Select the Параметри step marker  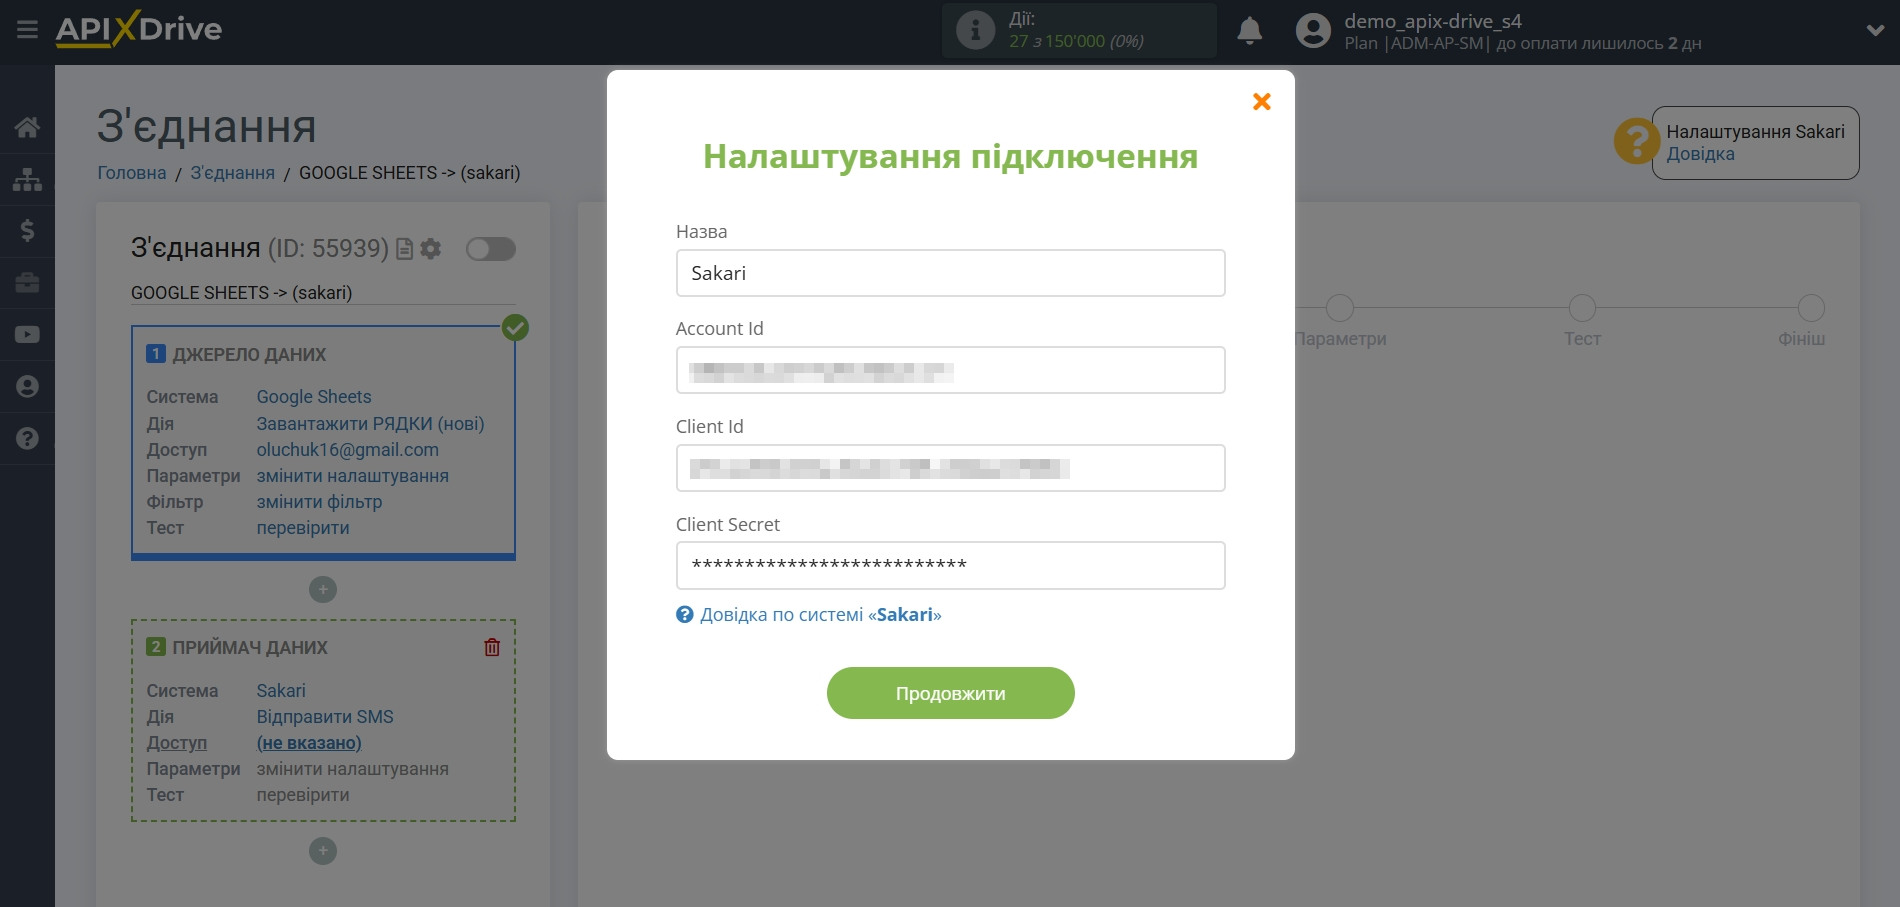(x=1340, y=308)
